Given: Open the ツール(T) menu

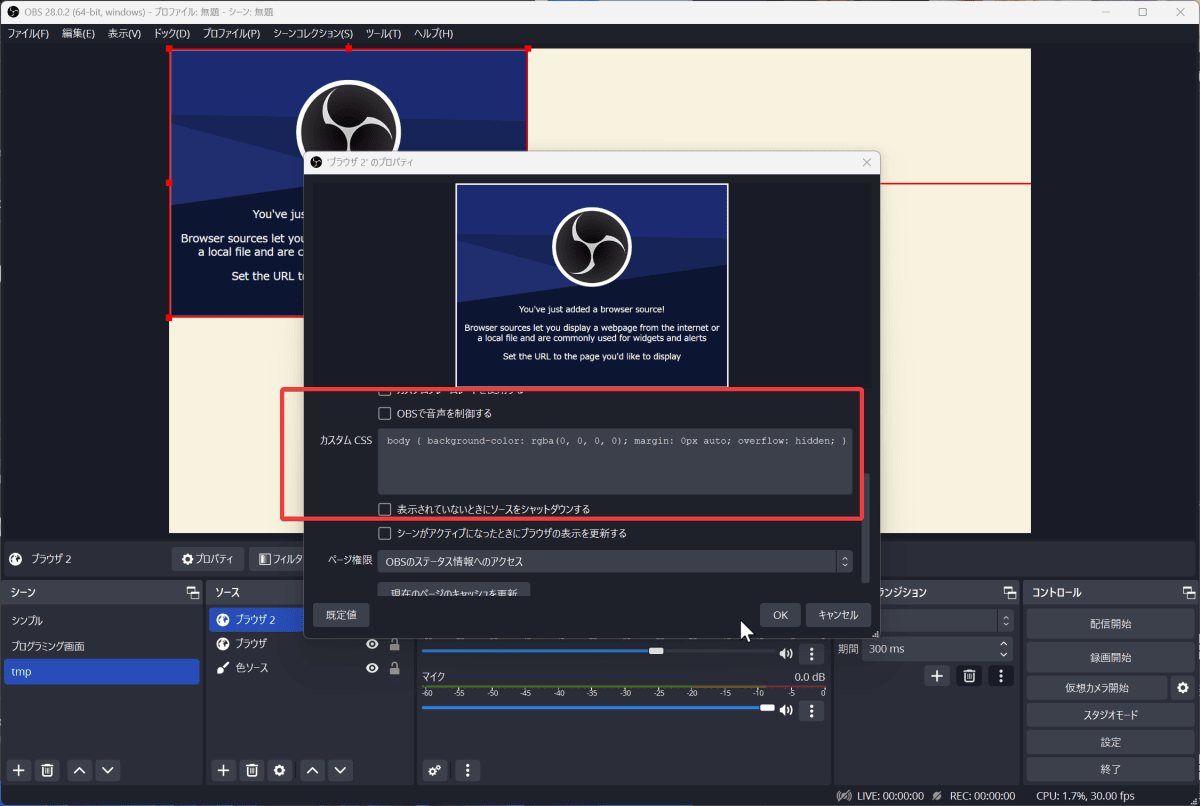Looking at the screenshot, I should coord(383,34).
